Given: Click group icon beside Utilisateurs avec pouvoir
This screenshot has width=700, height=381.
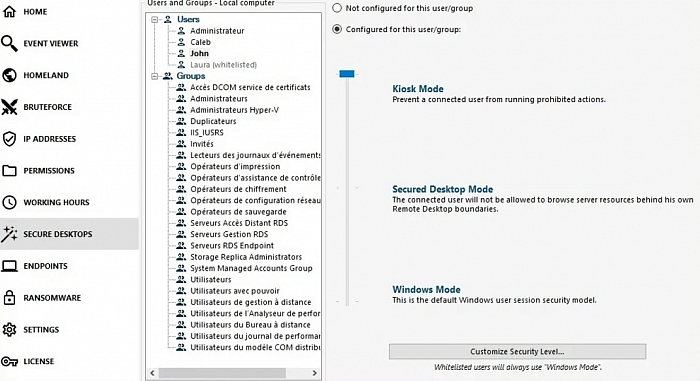Looking at the screenshot, I should coord(181,291).
